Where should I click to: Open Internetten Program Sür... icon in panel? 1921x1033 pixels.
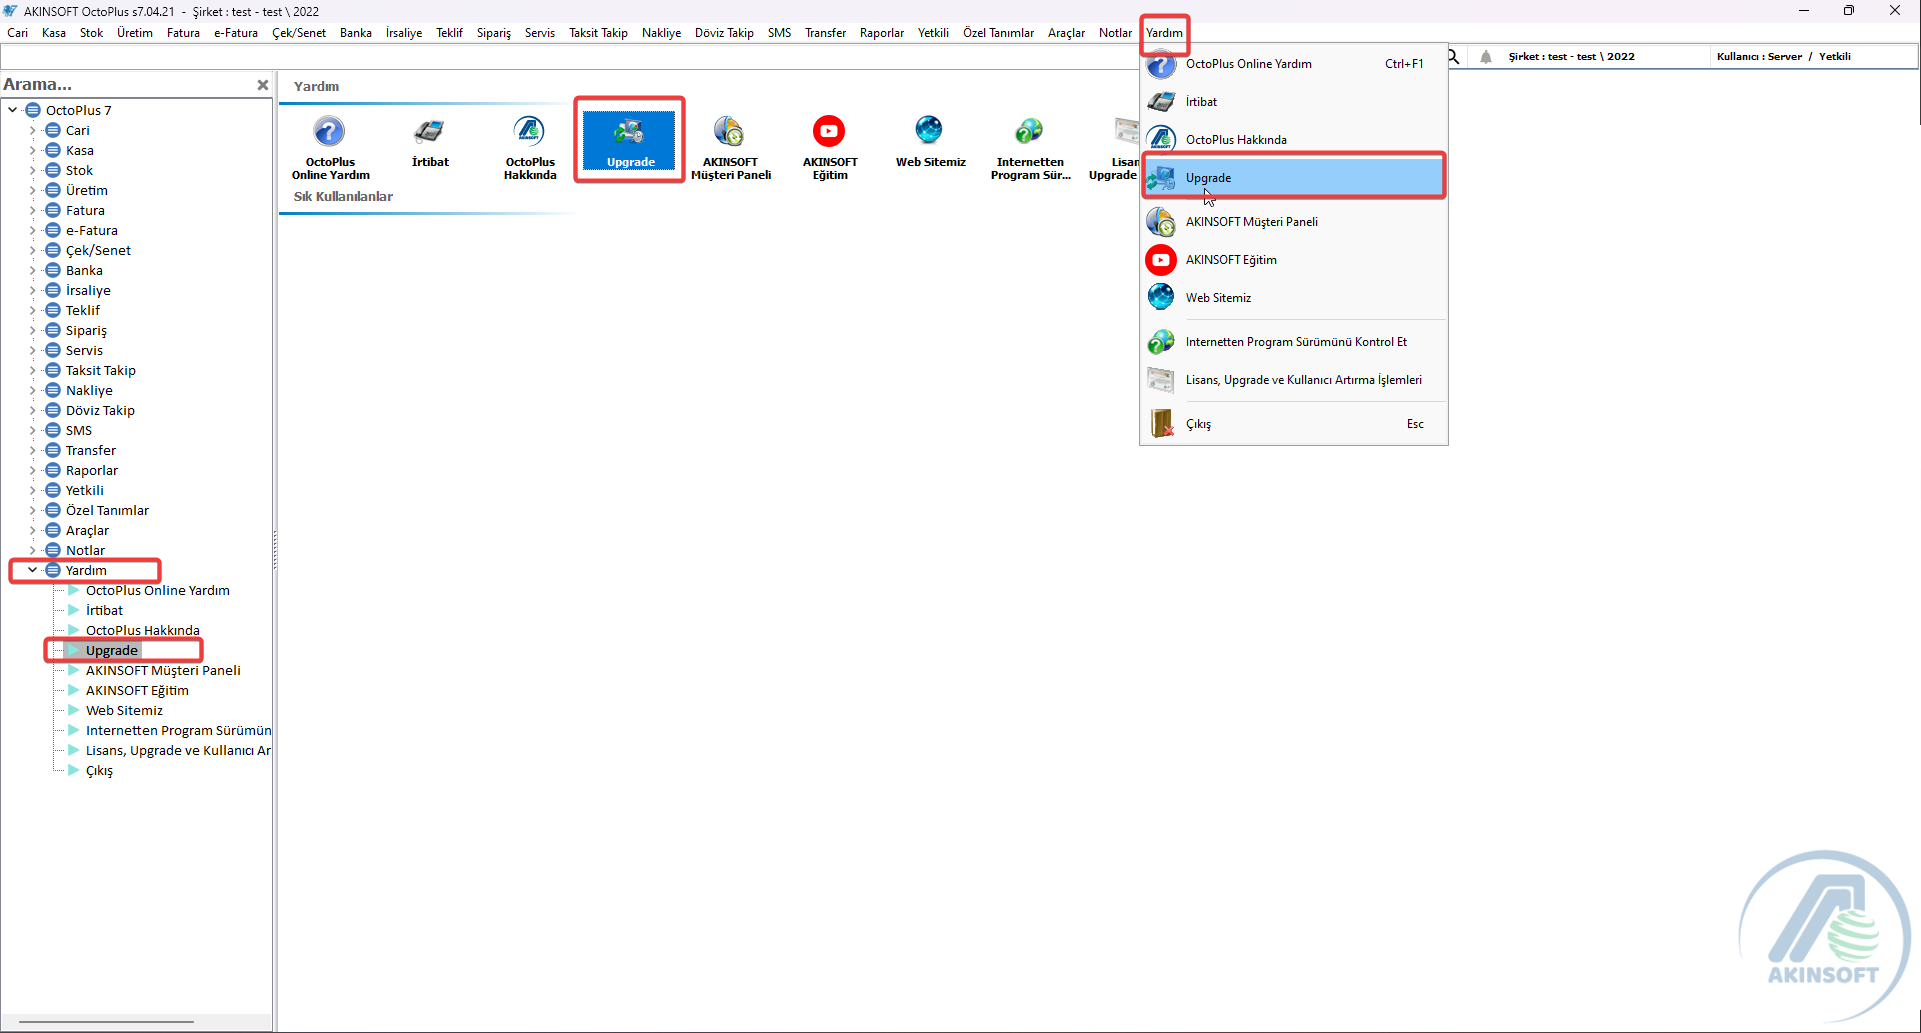click(1030, 146)
